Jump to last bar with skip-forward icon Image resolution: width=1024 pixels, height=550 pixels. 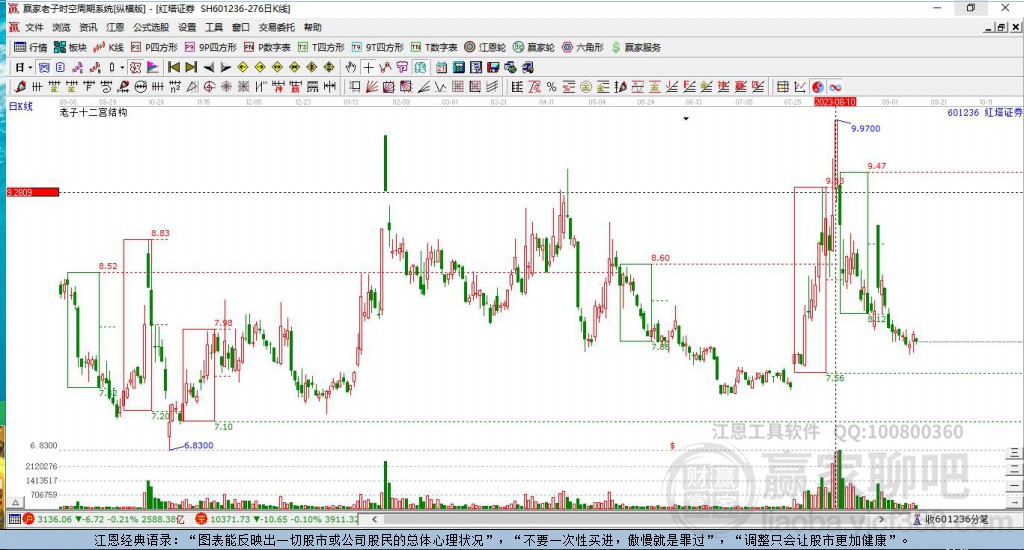(x=191, y=67)
